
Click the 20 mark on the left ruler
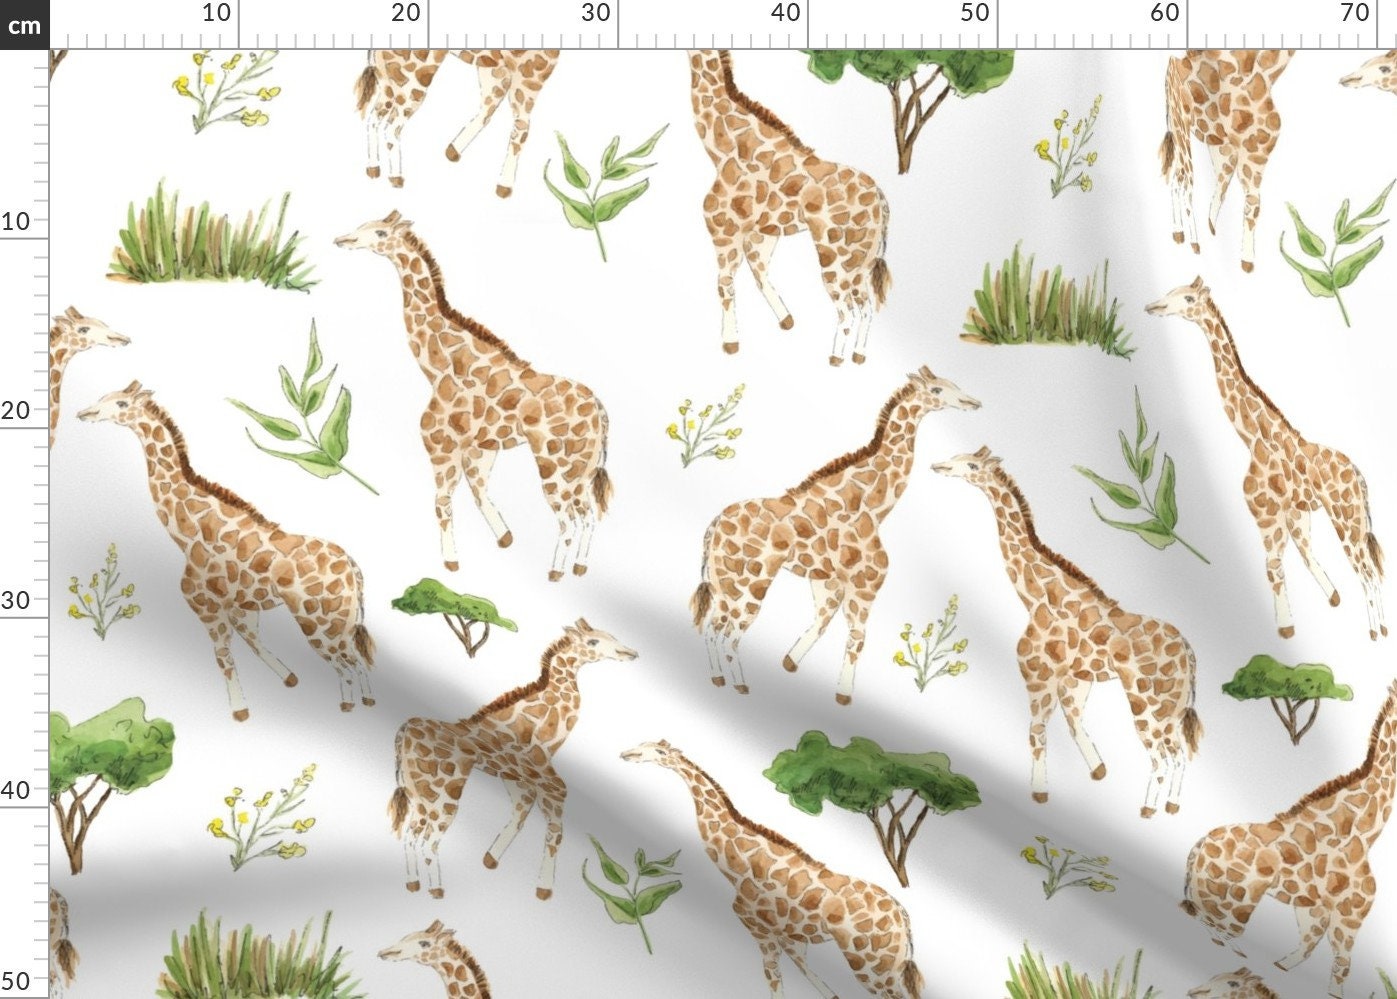point(15,410)
